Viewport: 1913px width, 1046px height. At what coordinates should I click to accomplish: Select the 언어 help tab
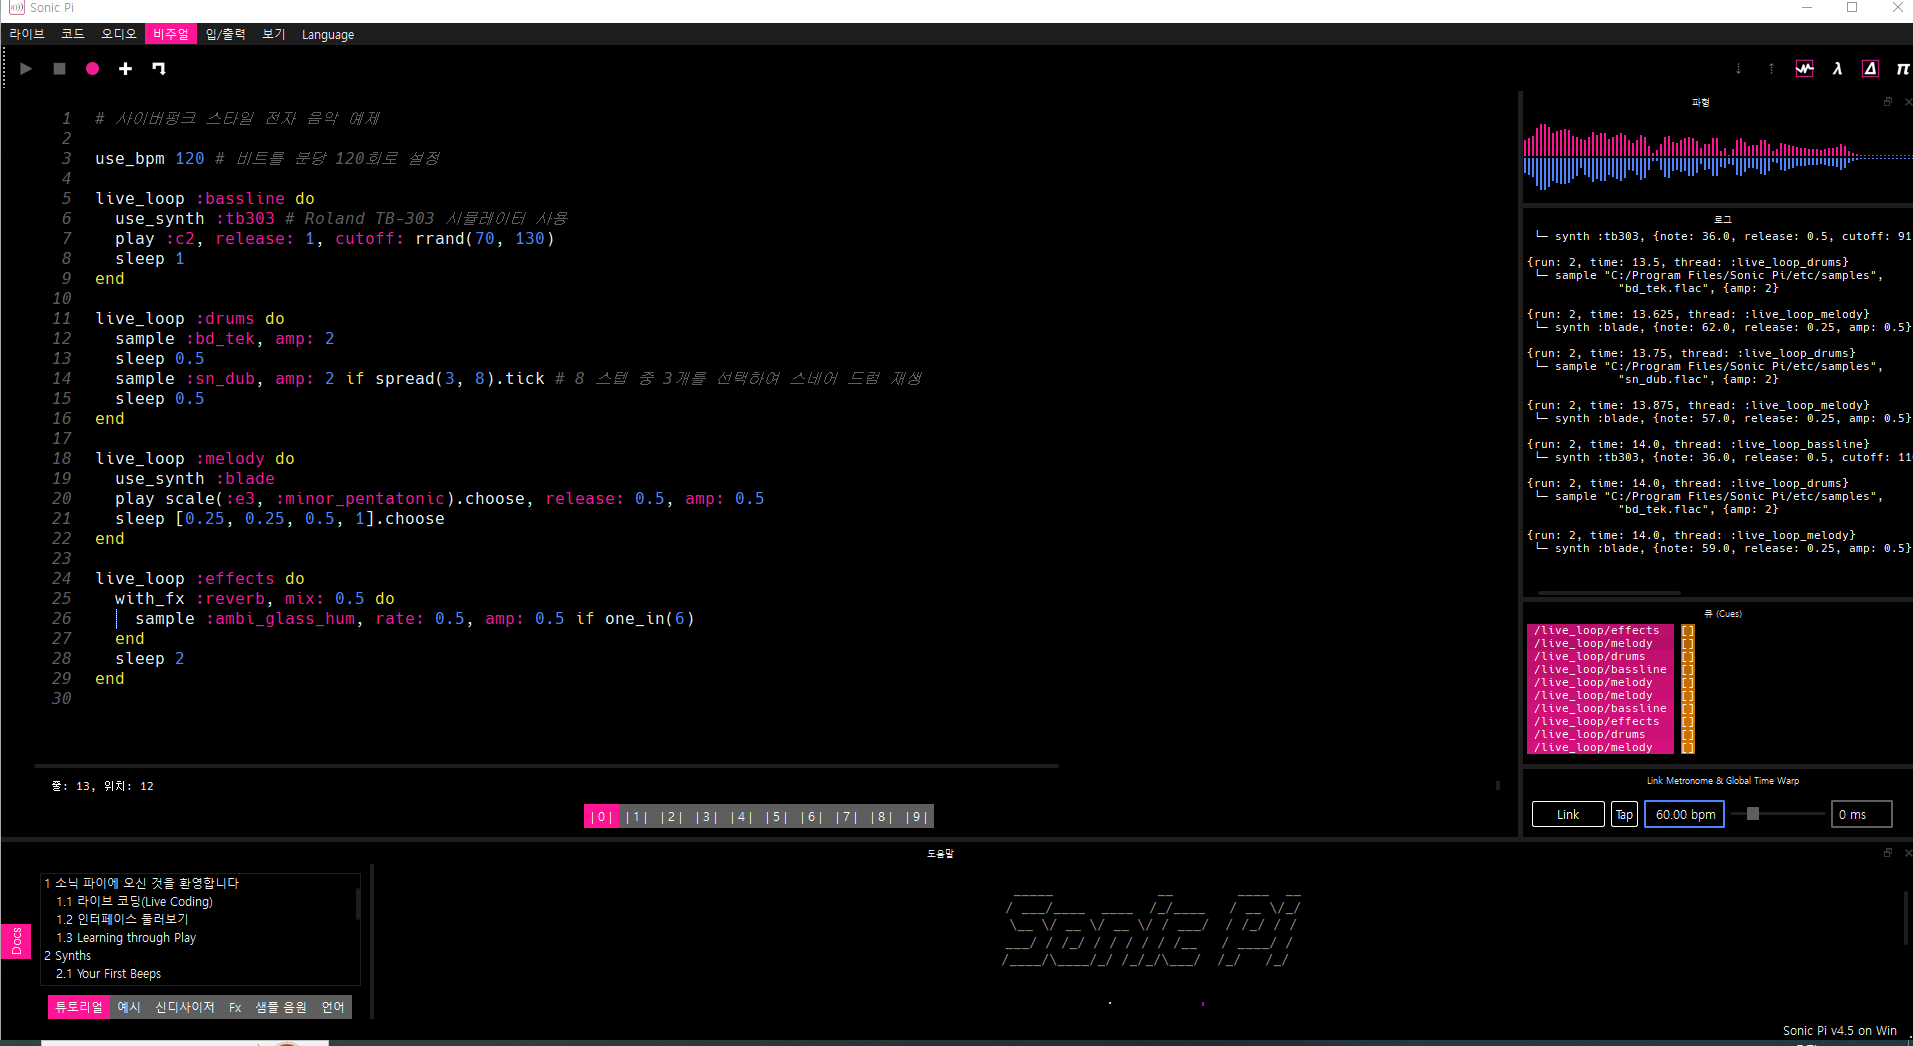[x=333, y=1007]
